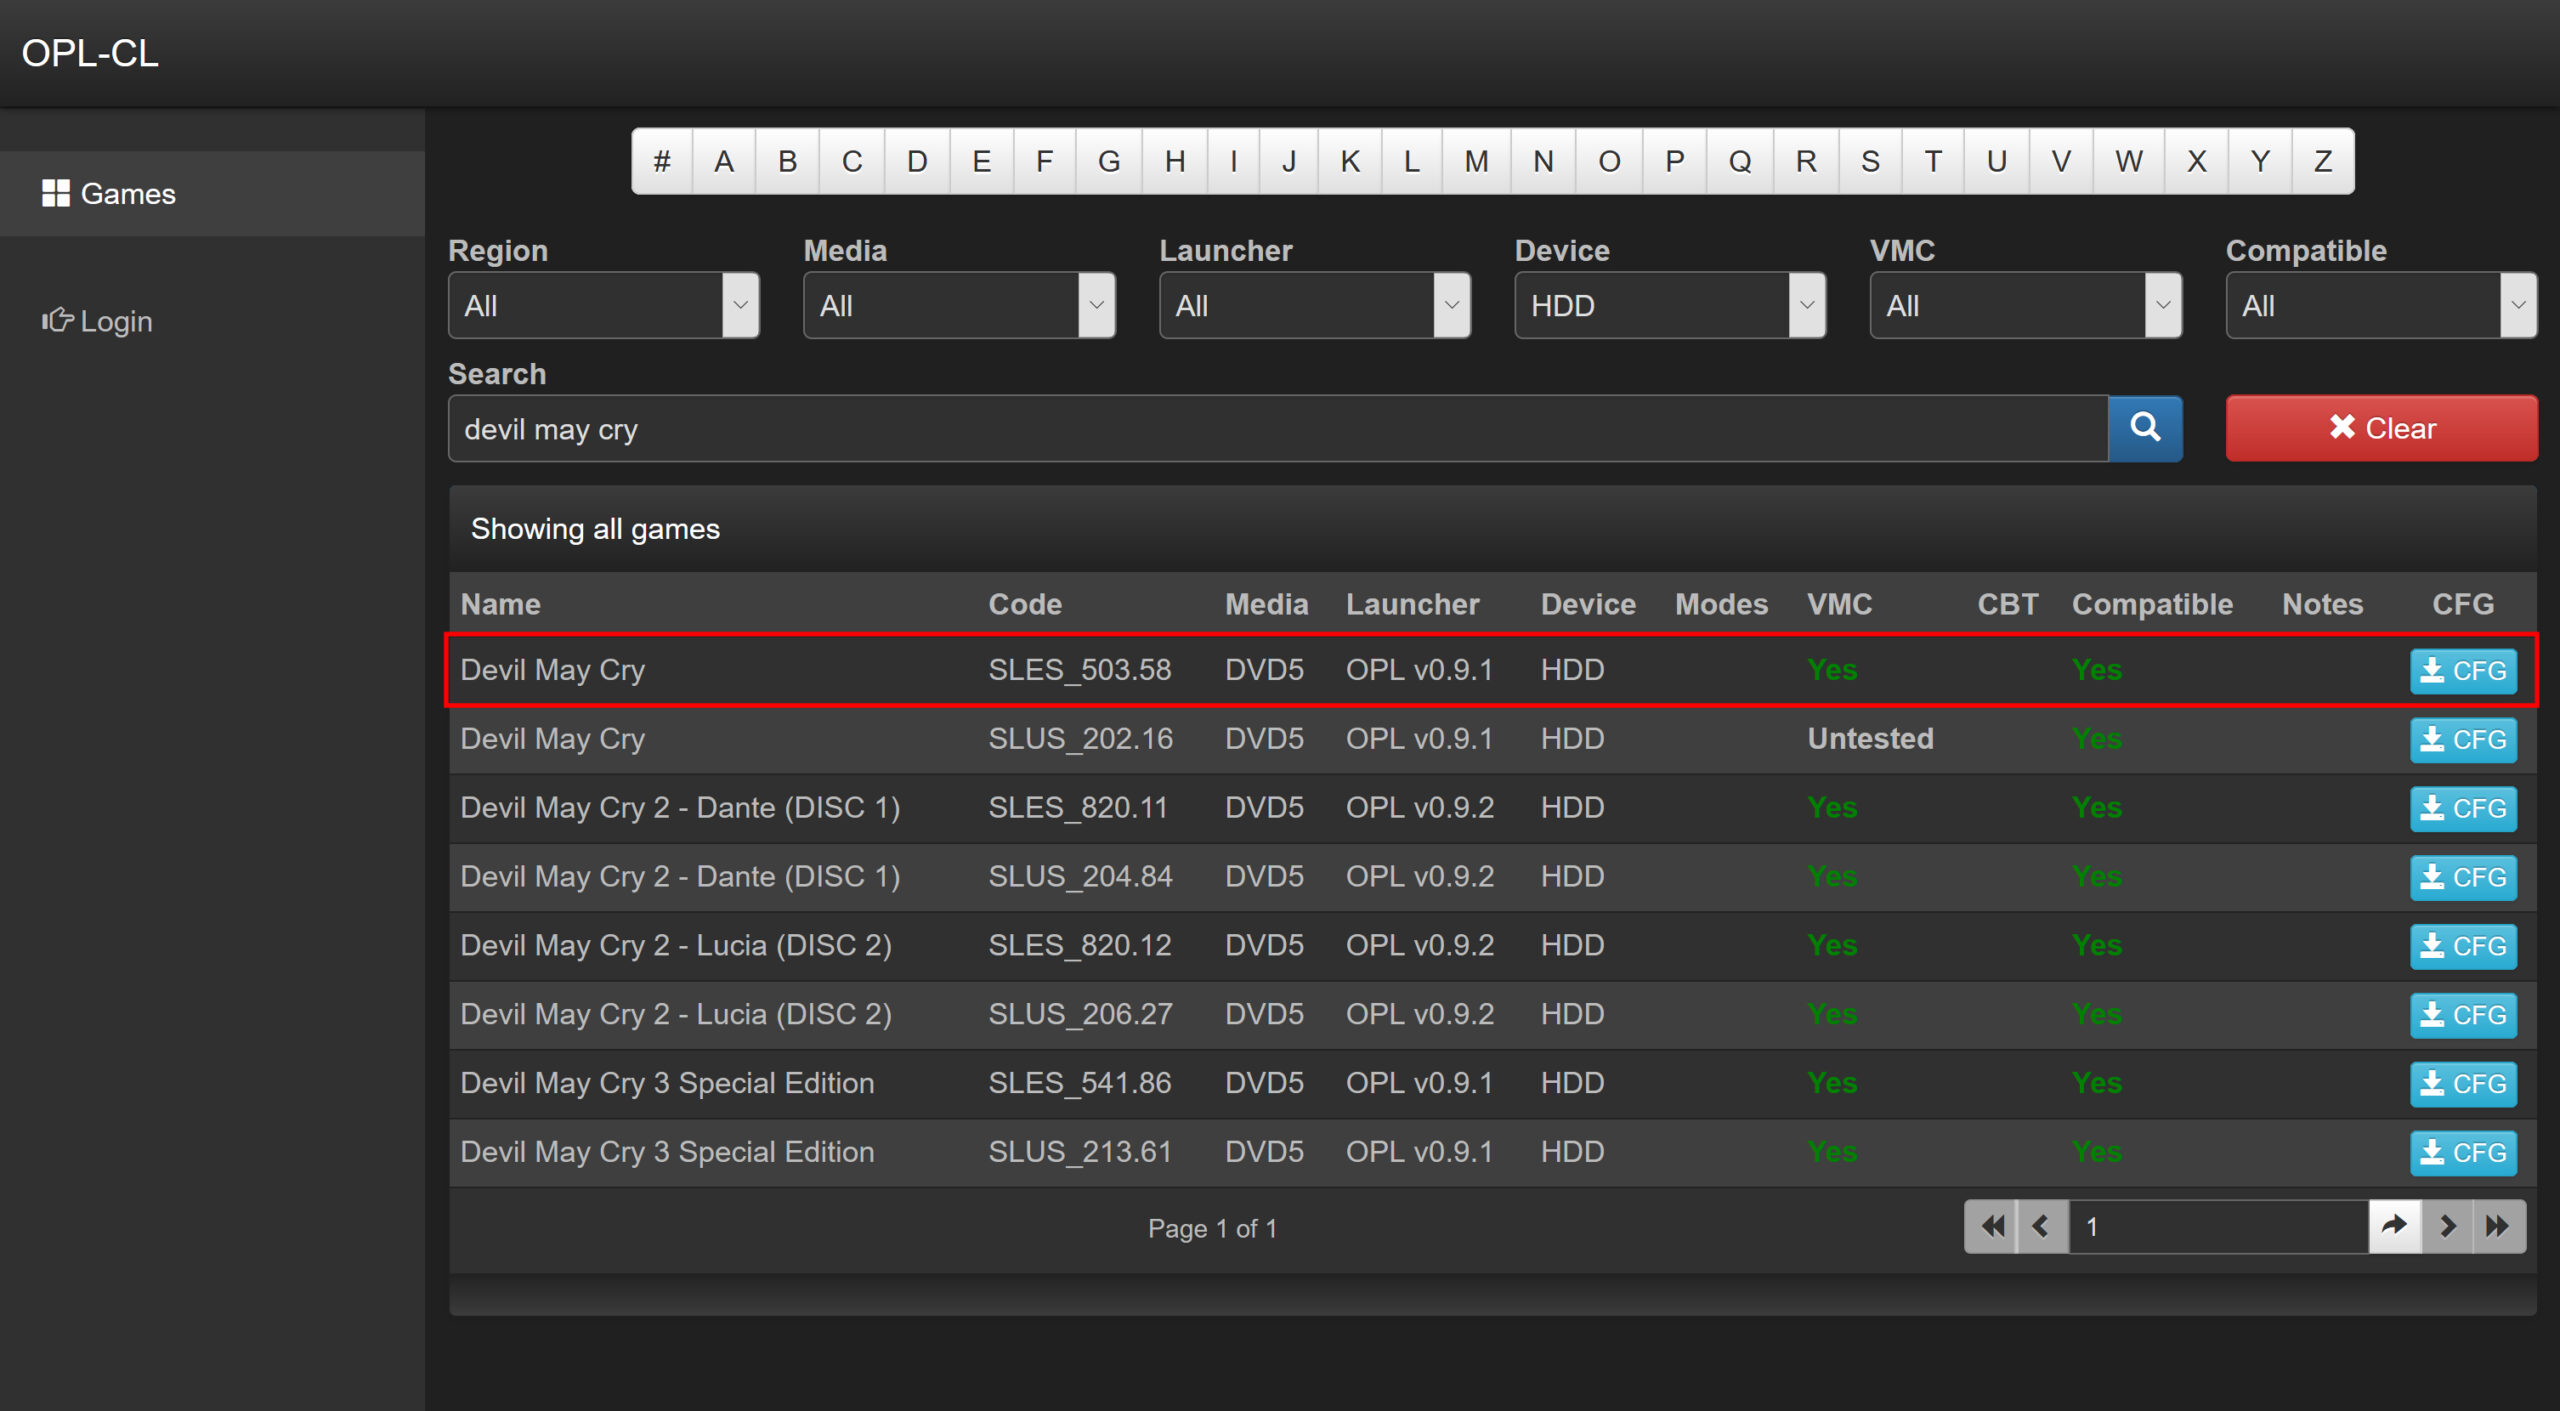Filter games starting with letter G

(x=1109, y=161)
